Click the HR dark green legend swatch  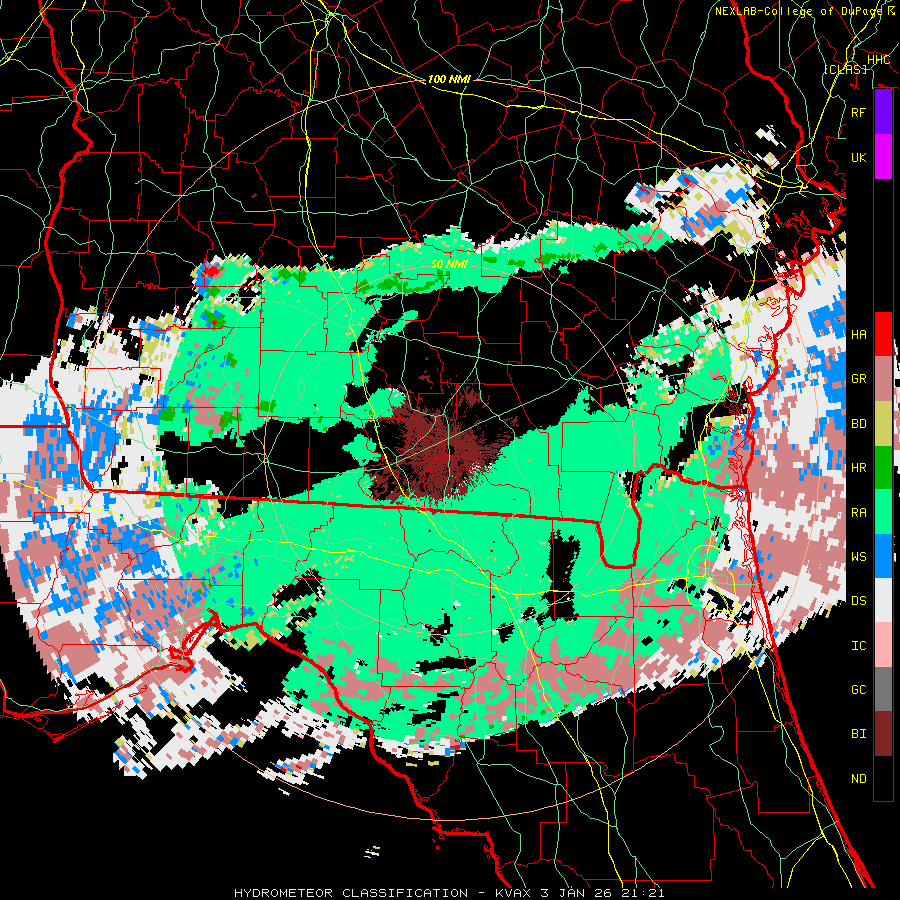point(883,467)
